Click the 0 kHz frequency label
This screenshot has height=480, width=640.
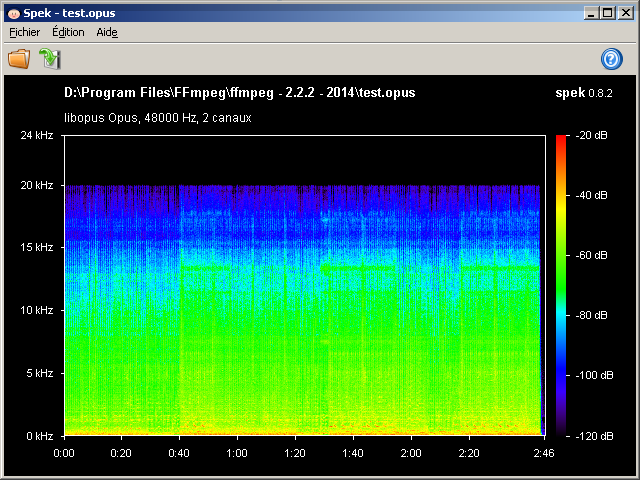[x=40, y=436]
